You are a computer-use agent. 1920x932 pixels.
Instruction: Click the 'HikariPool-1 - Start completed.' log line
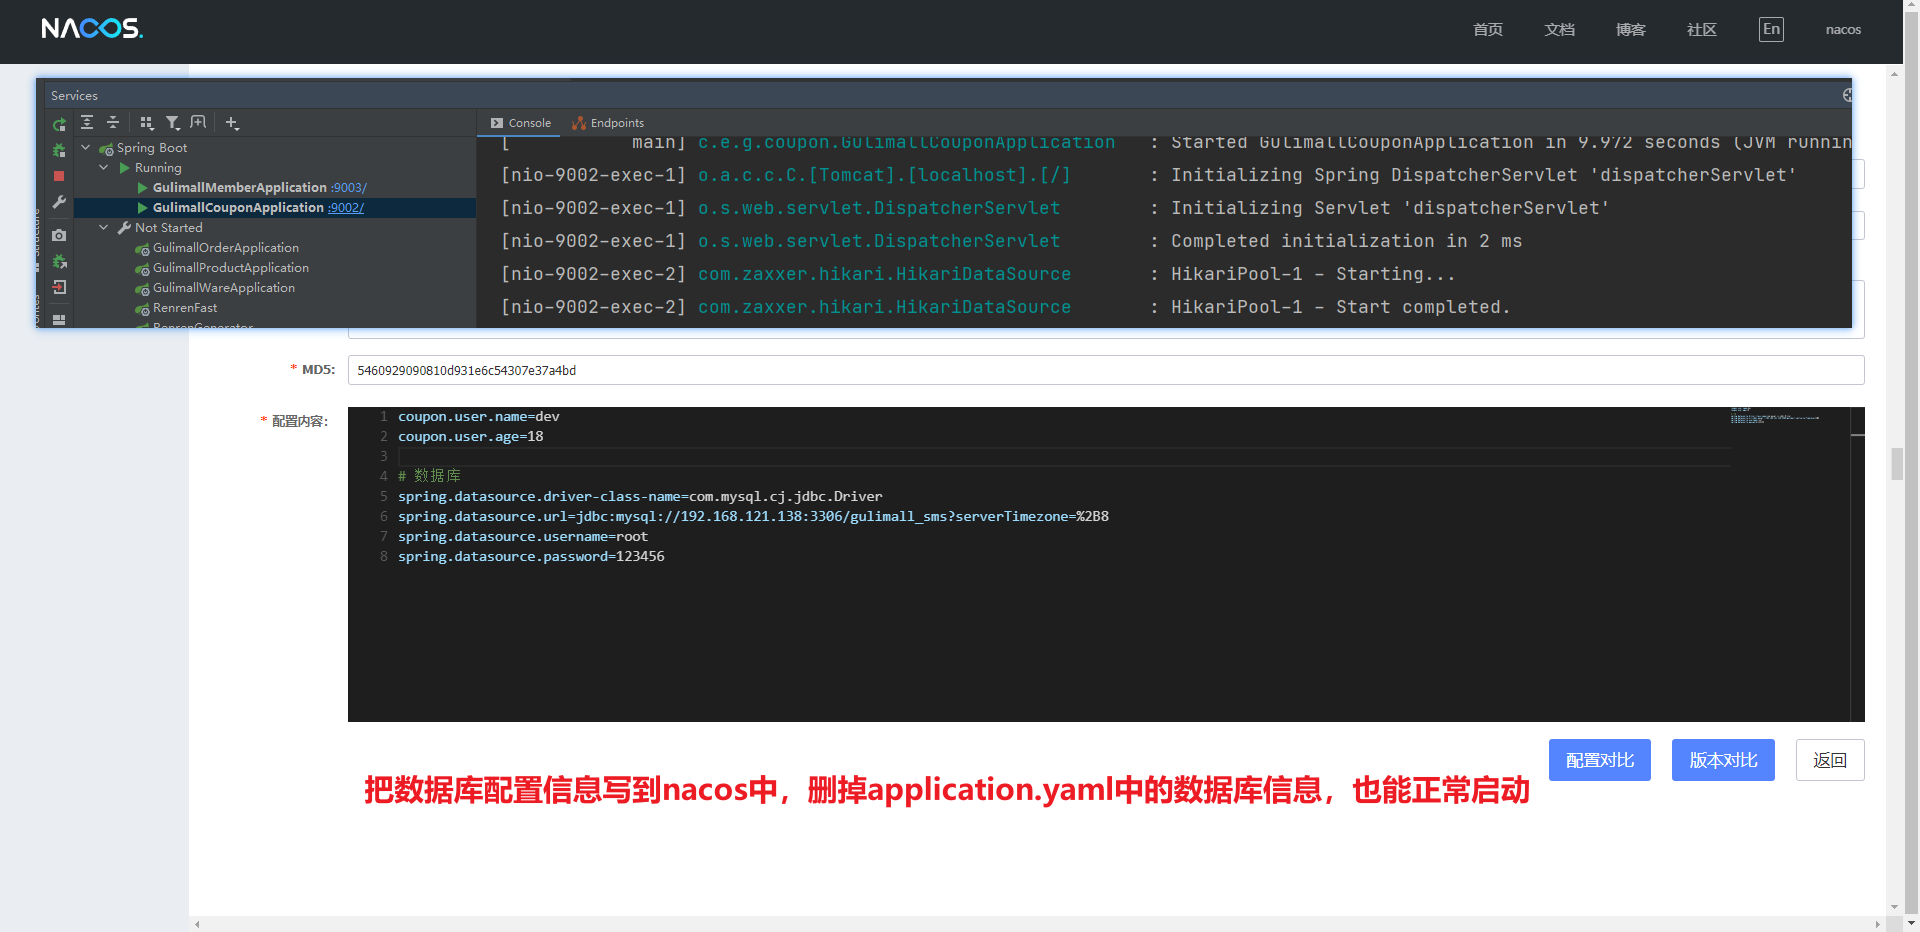tap(1341, 307)
